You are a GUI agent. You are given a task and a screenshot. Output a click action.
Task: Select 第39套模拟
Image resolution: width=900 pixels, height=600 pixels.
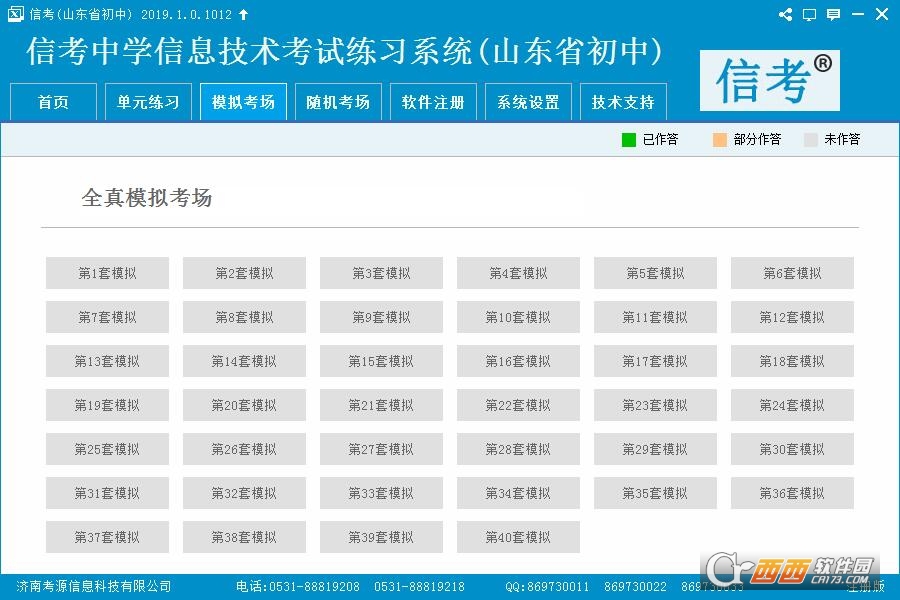[x=381, y=537]
